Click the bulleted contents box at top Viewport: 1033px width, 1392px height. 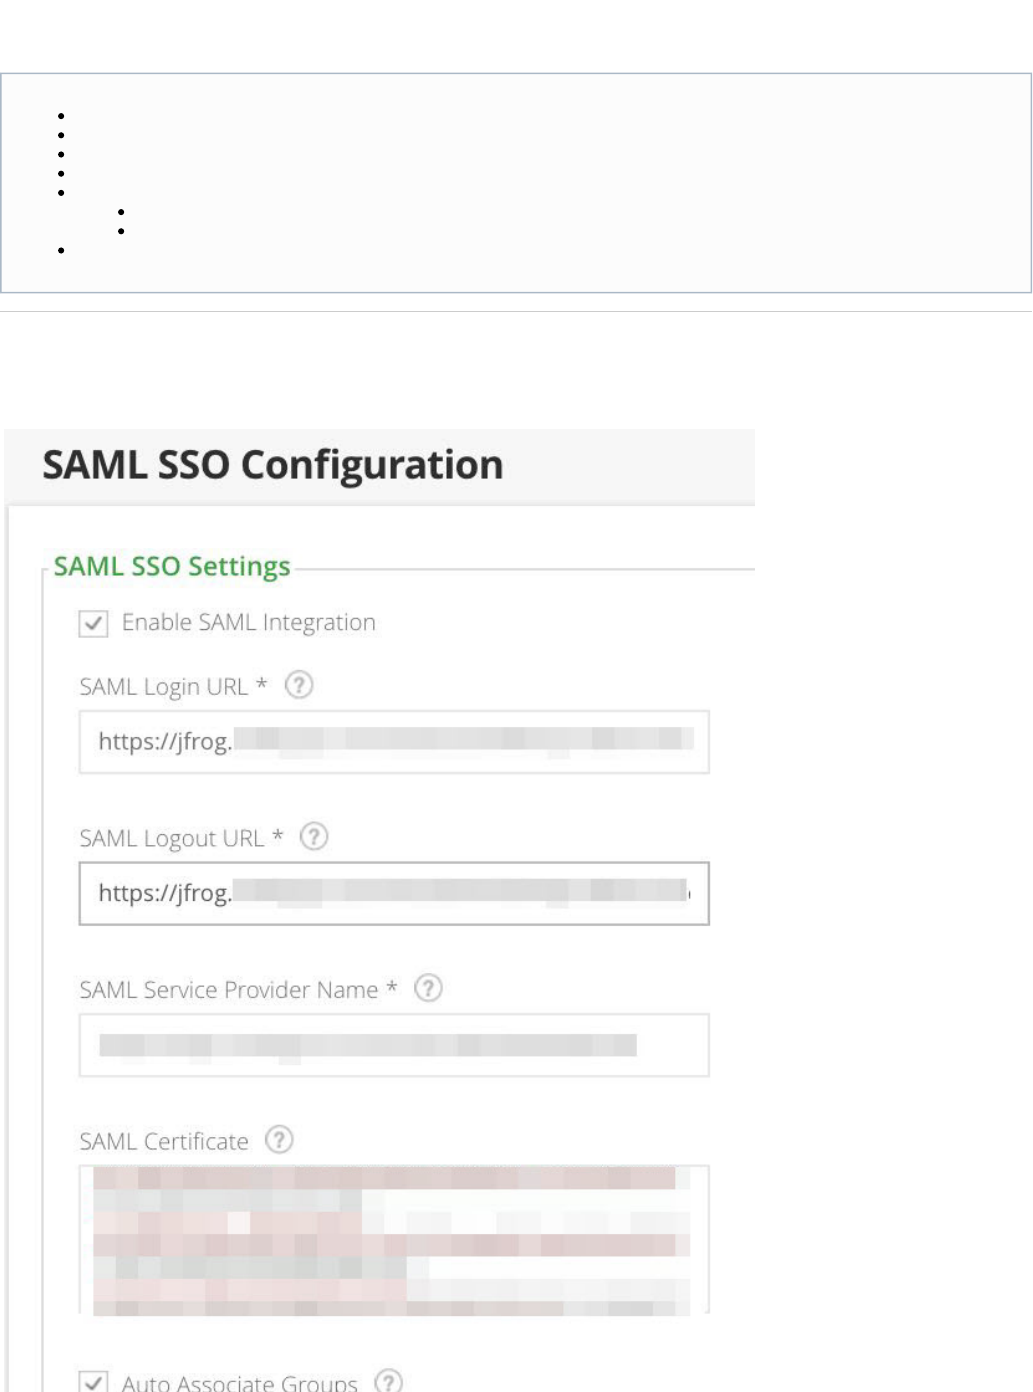516,183
